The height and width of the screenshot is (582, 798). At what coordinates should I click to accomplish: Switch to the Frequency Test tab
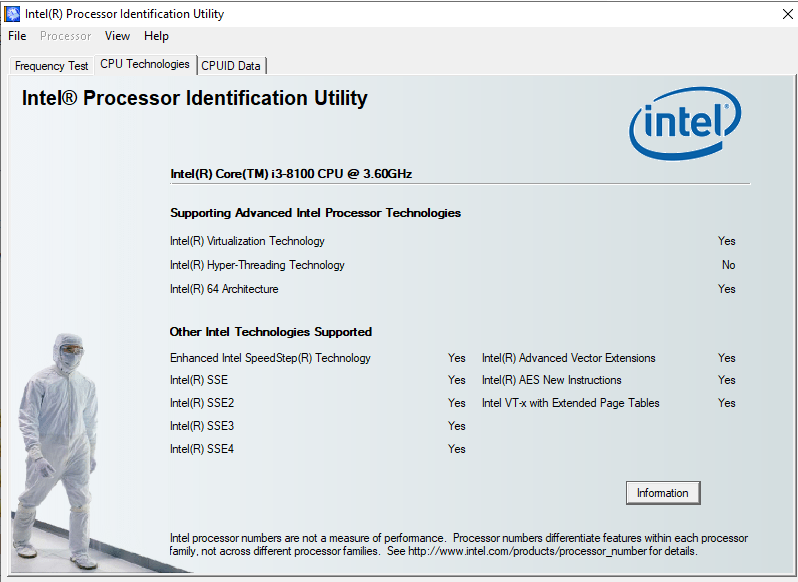coord(51,66)
